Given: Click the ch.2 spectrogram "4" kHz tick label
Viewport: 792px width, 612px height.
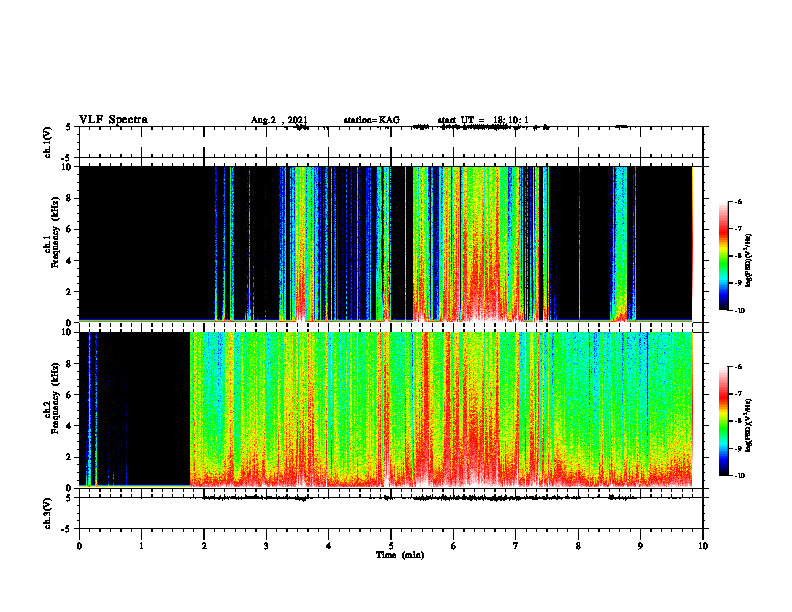Looking at the screenshot, I should coord(70,426).
